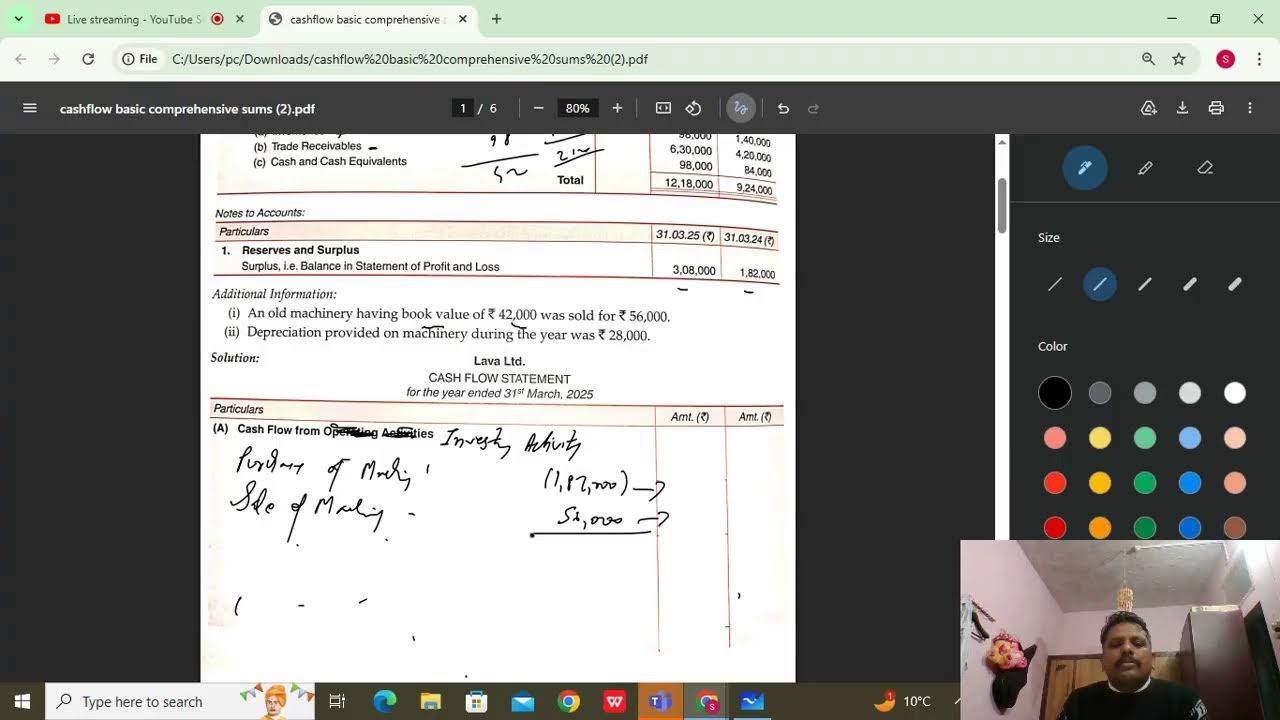This screenshot has height=720, width=1280.
Task: Pick the light blue color swatch
Action: coord(1190,438)
